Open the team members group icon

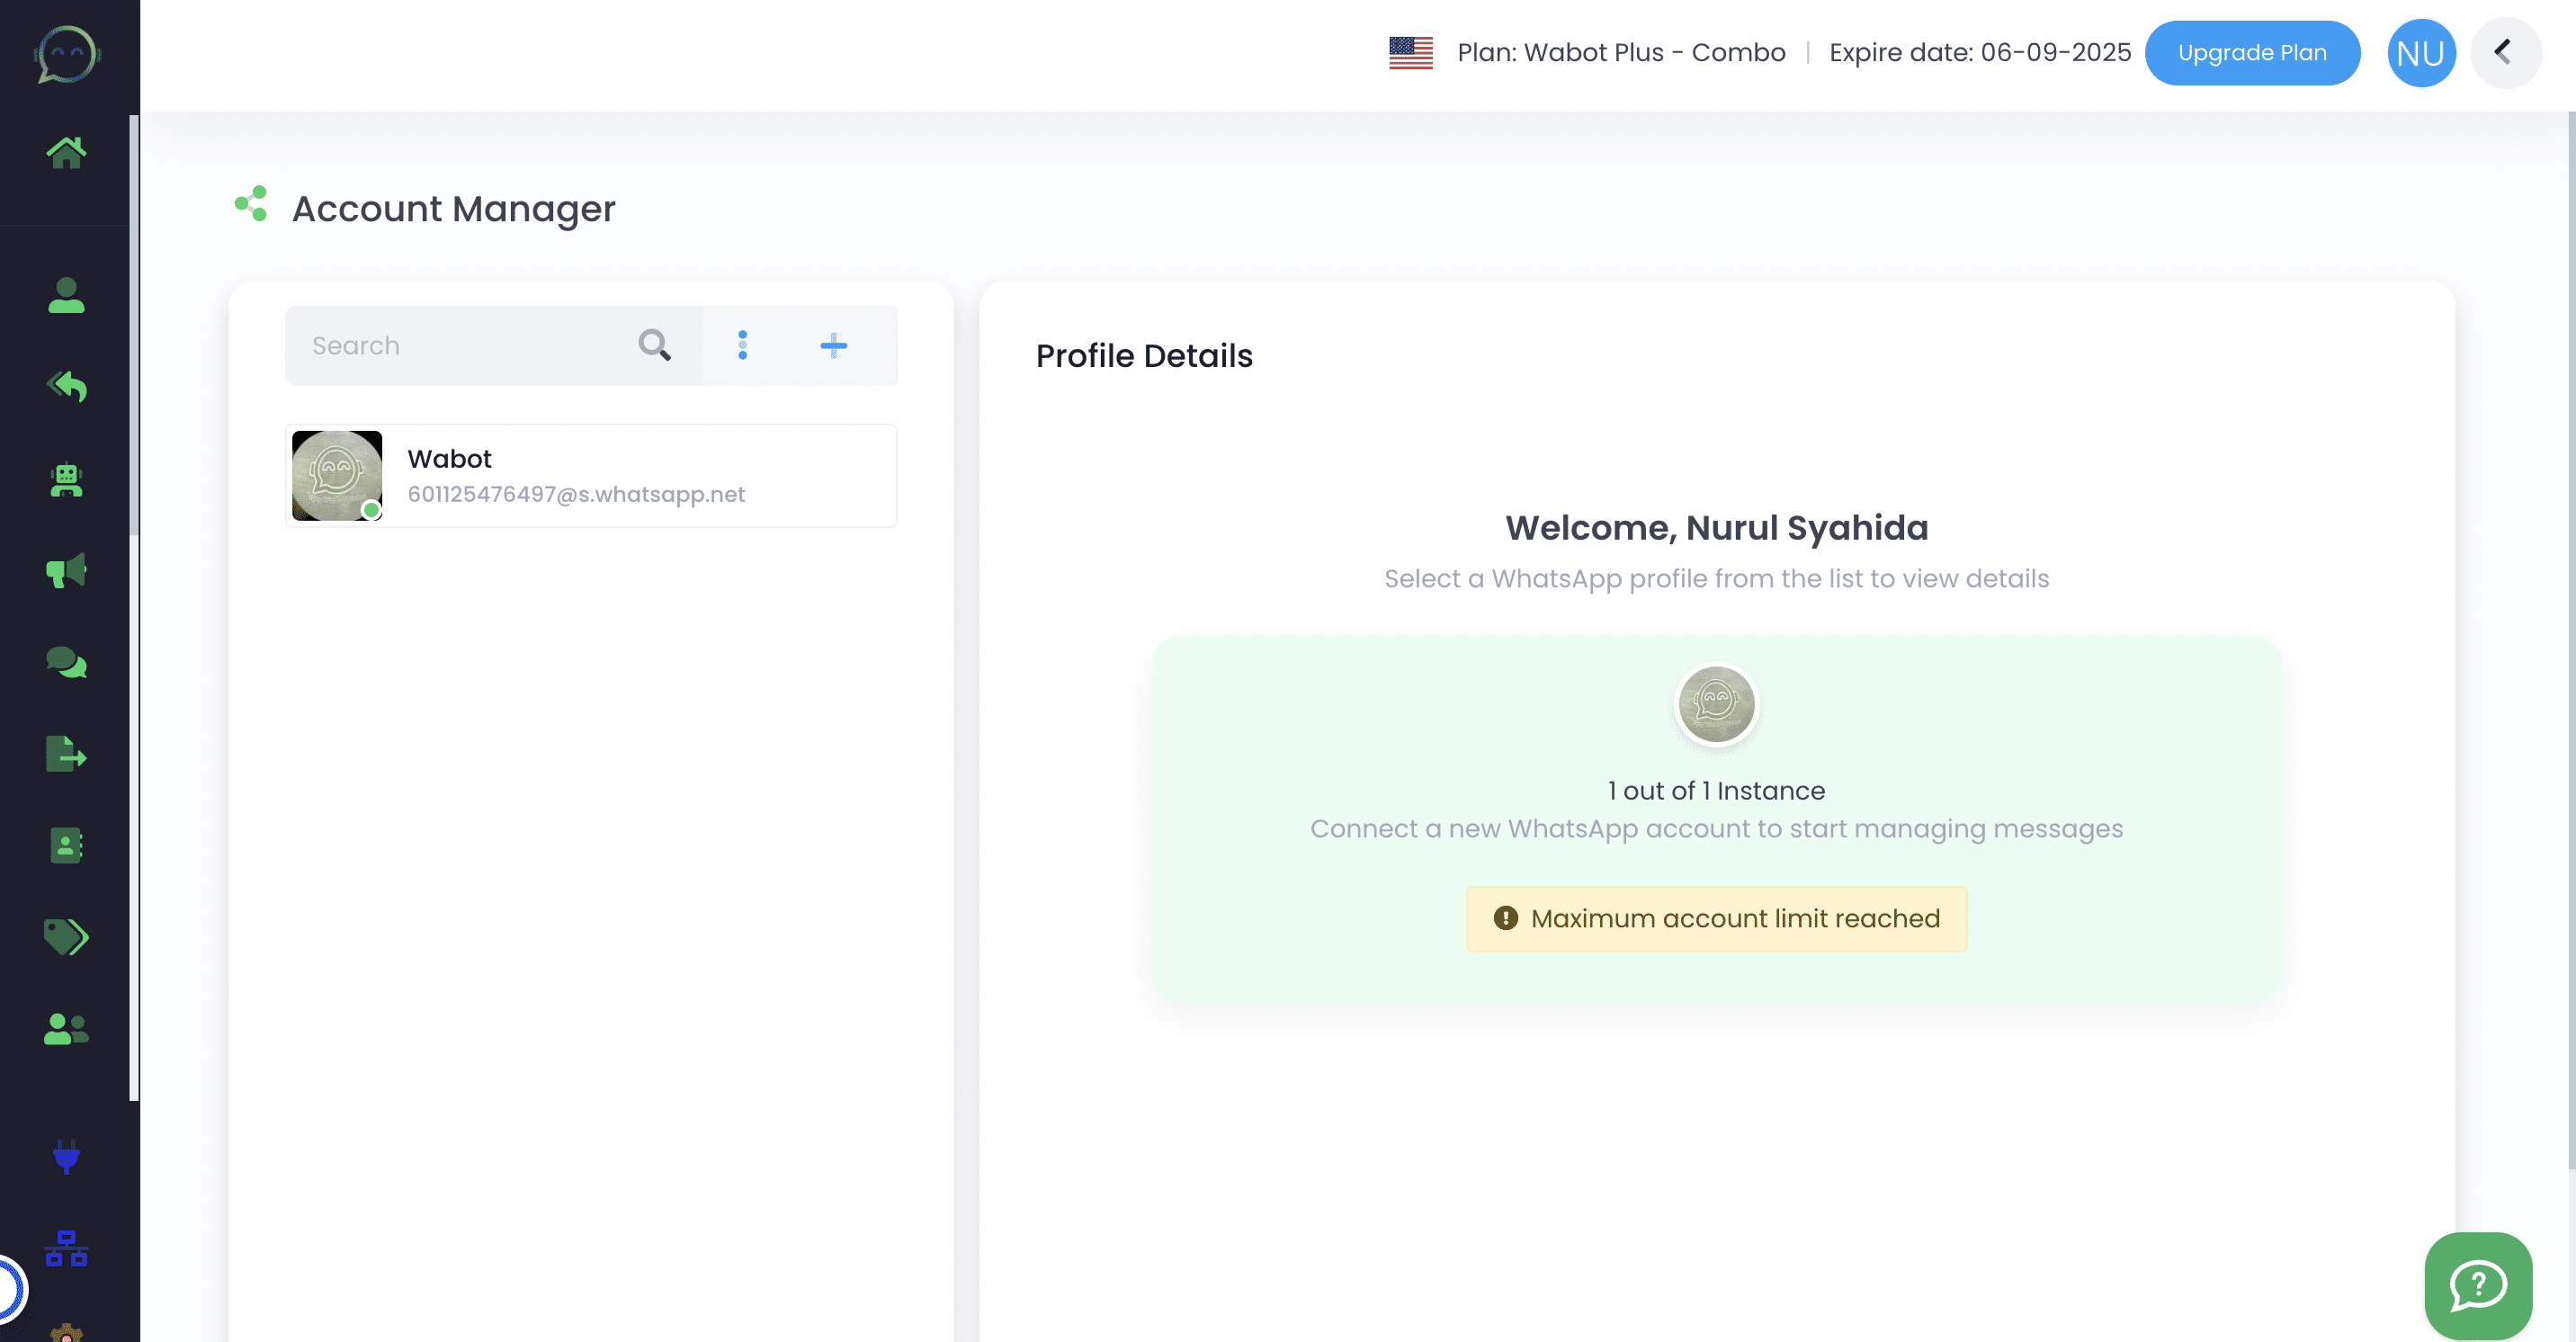click(66, 1029)
